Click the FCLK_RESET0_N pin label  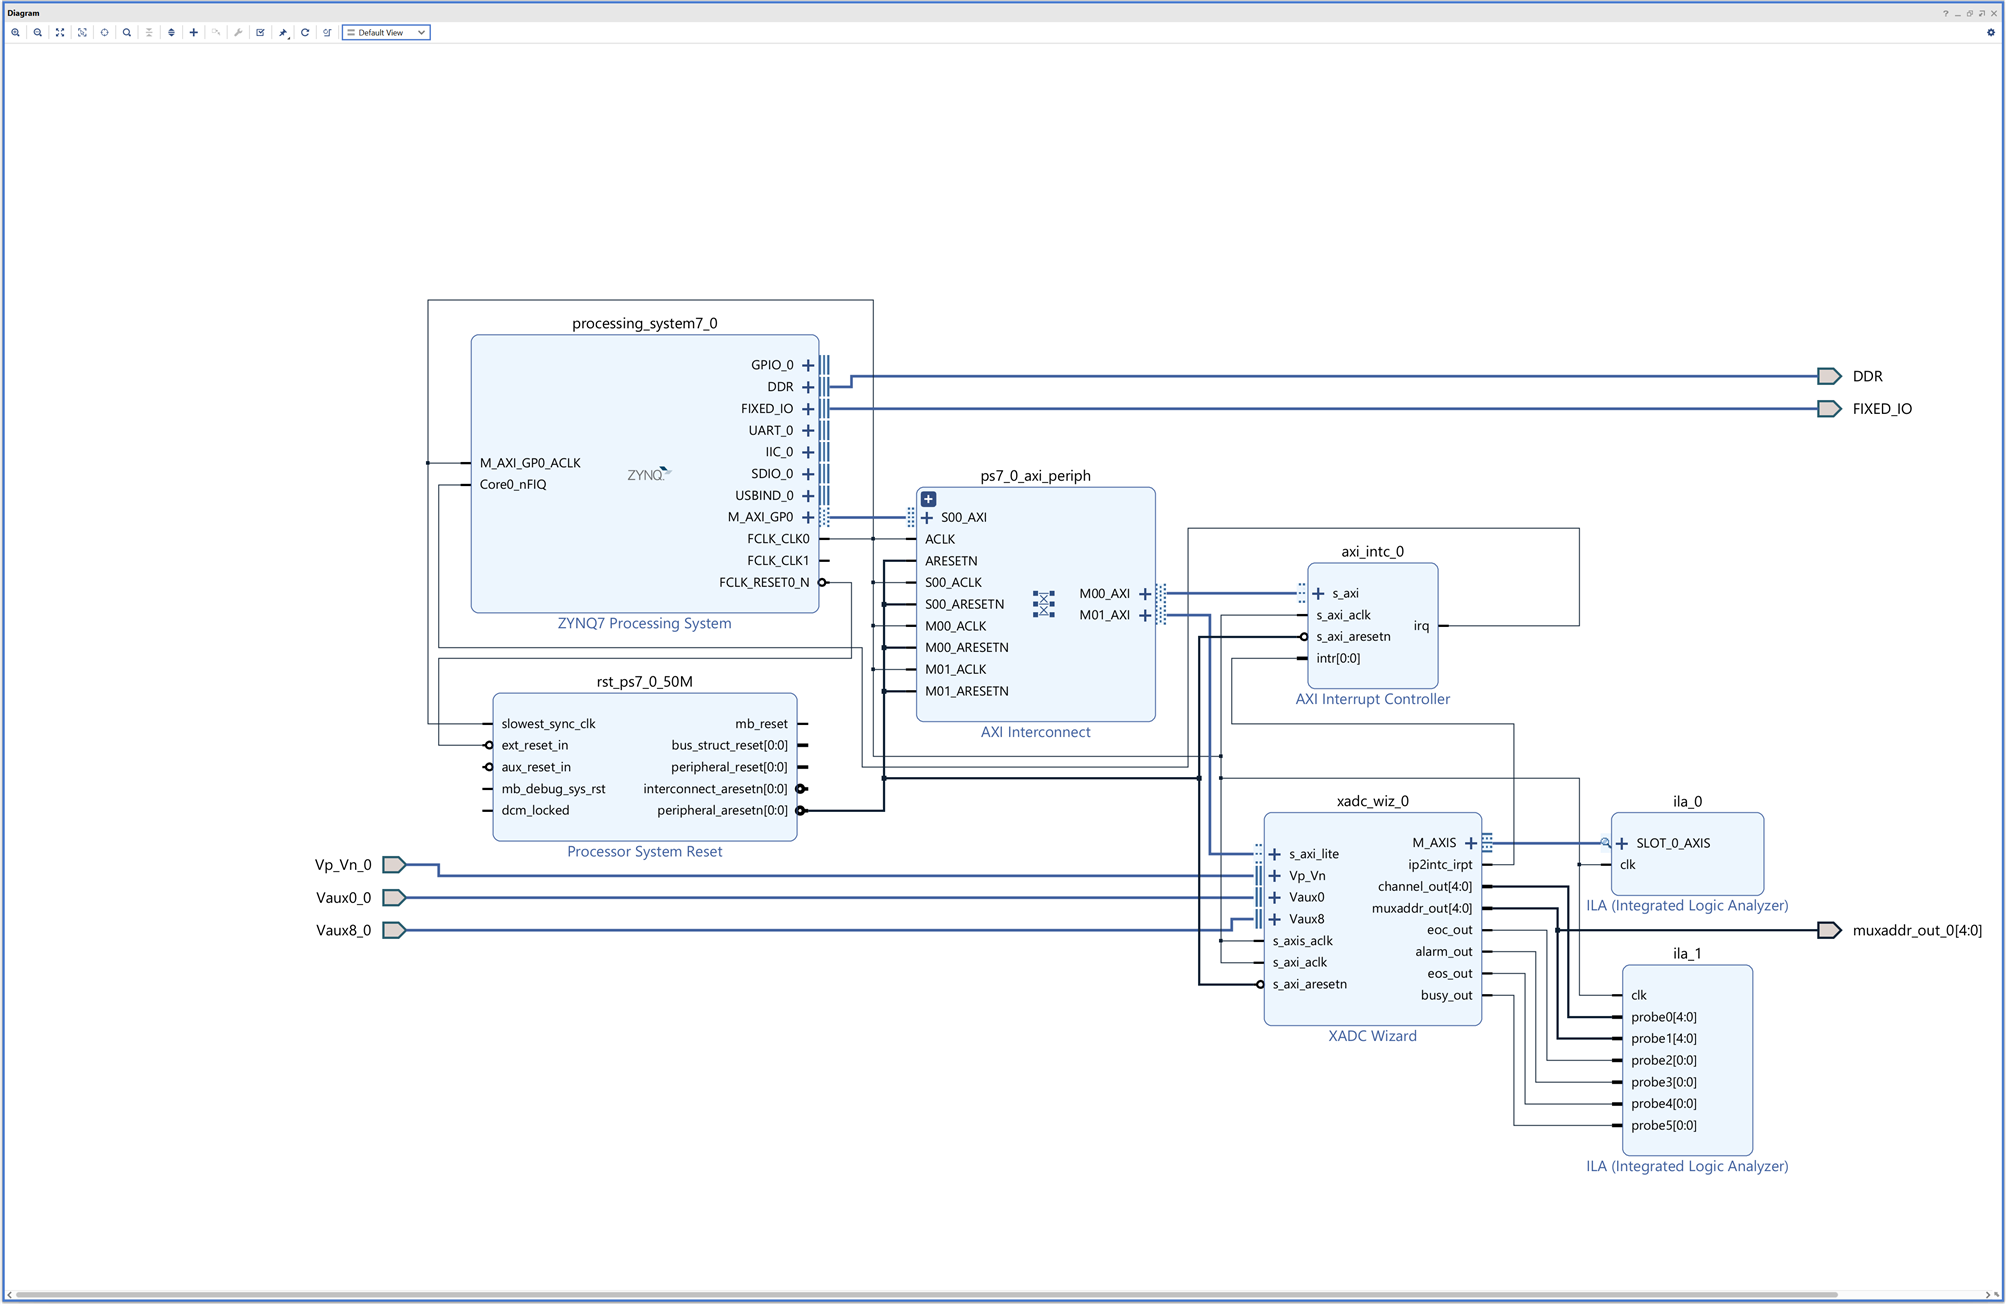764,582
